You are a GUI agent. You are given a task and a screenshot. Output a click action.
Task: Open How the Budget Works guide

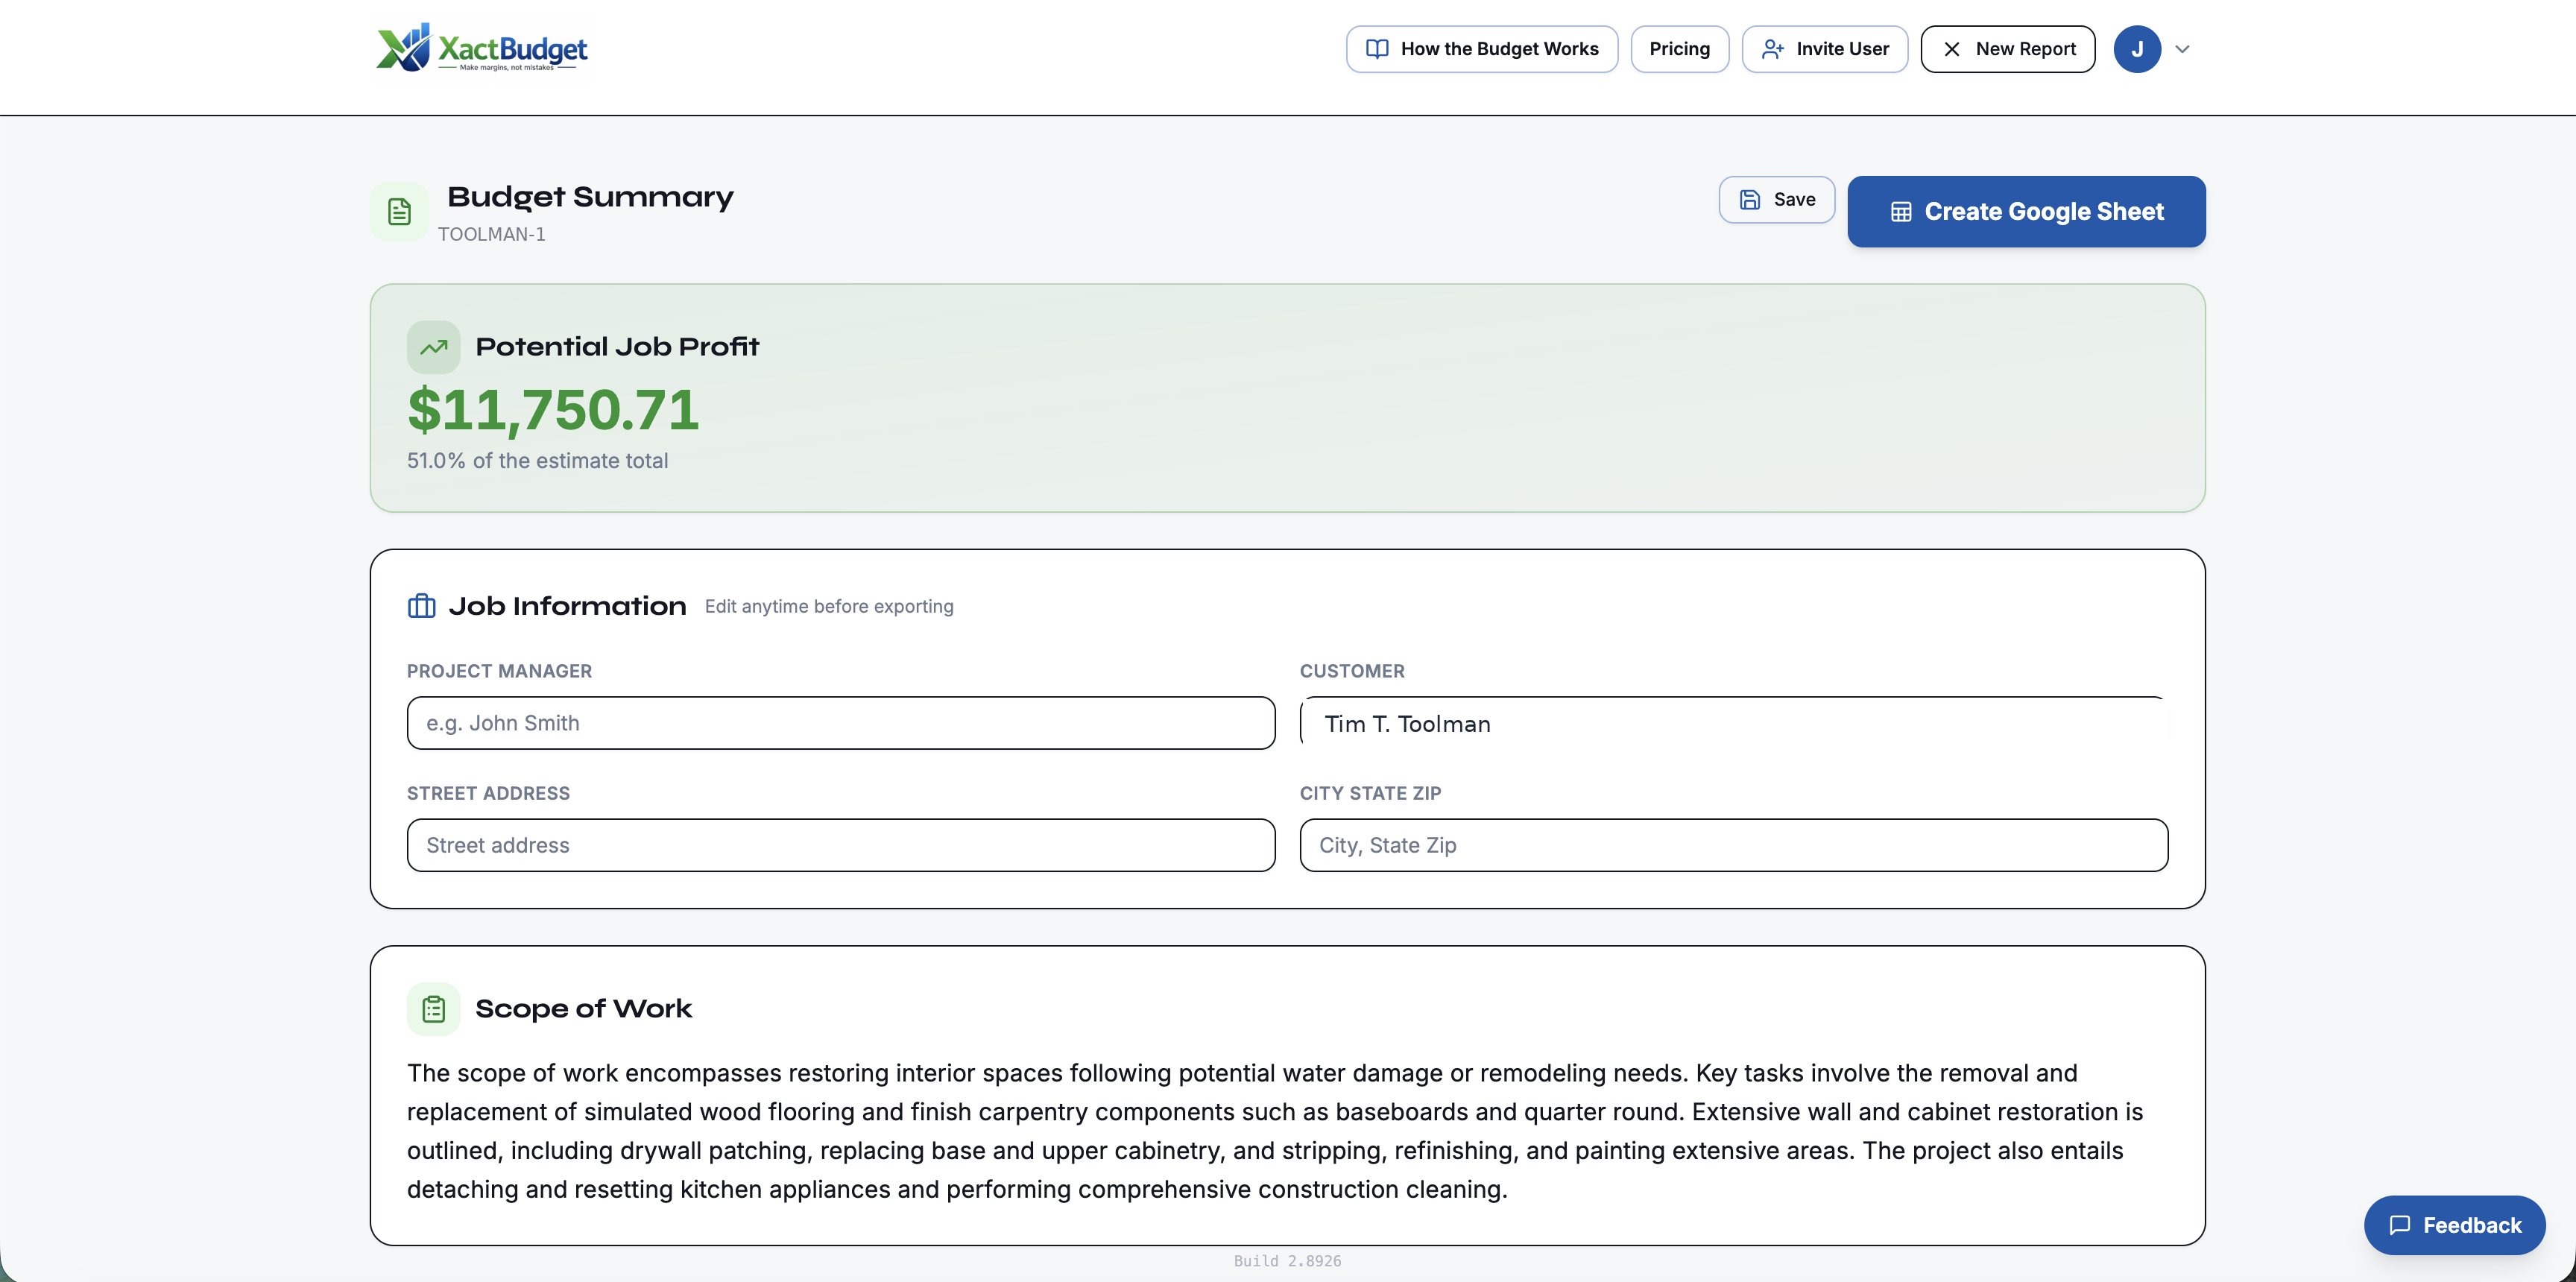point(1481,49)
